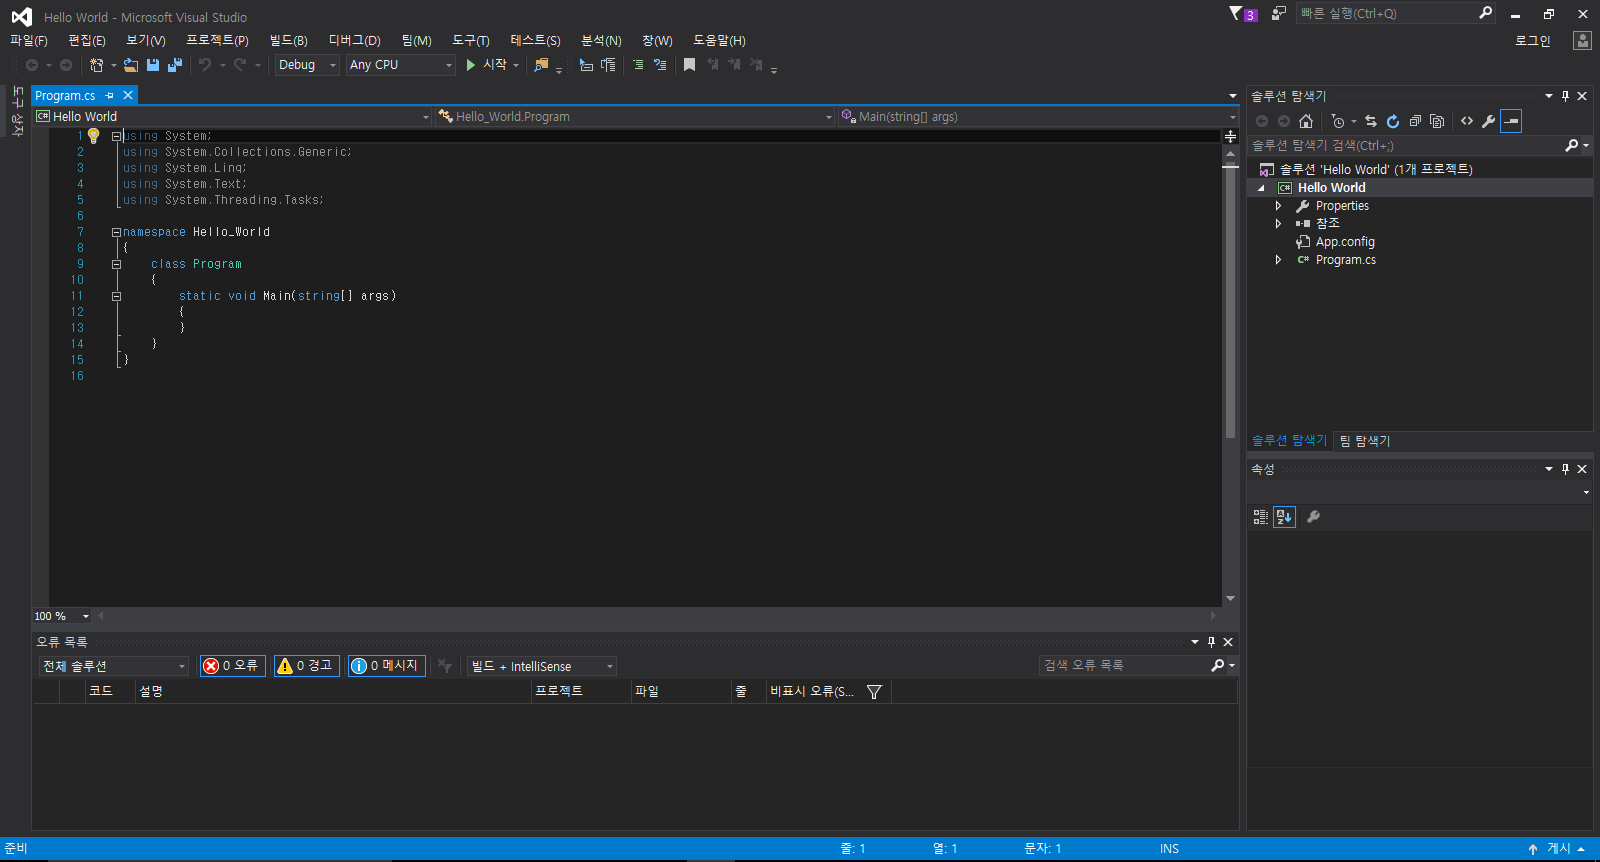Toggle the 0 오류 errors filter
This screenshot has width=1600, height=862.
point(232,666)
